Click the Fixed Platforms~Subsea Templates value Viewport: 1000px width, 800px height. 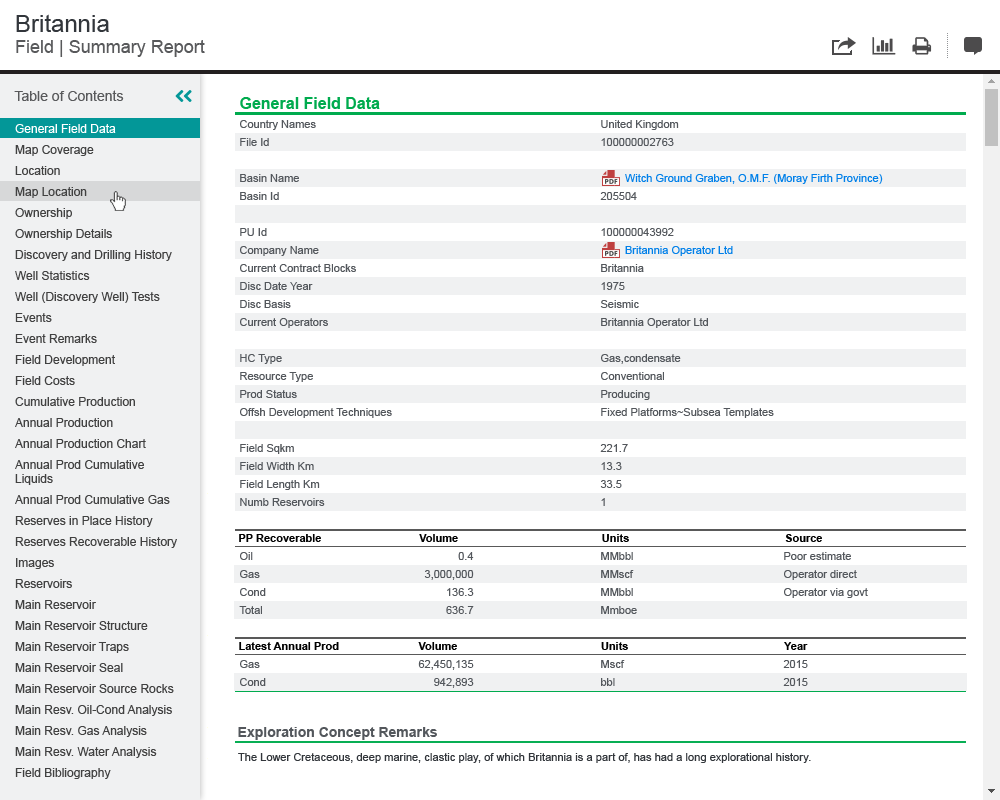coord(687,413)
